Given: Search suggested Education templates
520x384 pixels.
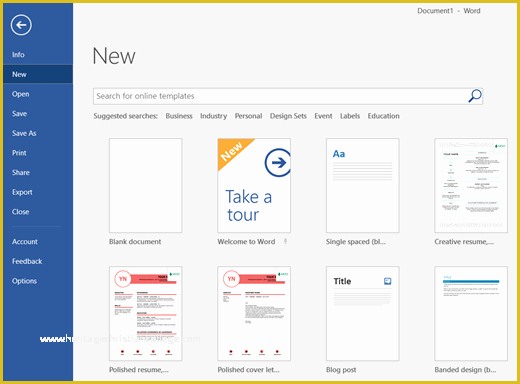Looking at the screenshot, I should [x=383, y=116].
